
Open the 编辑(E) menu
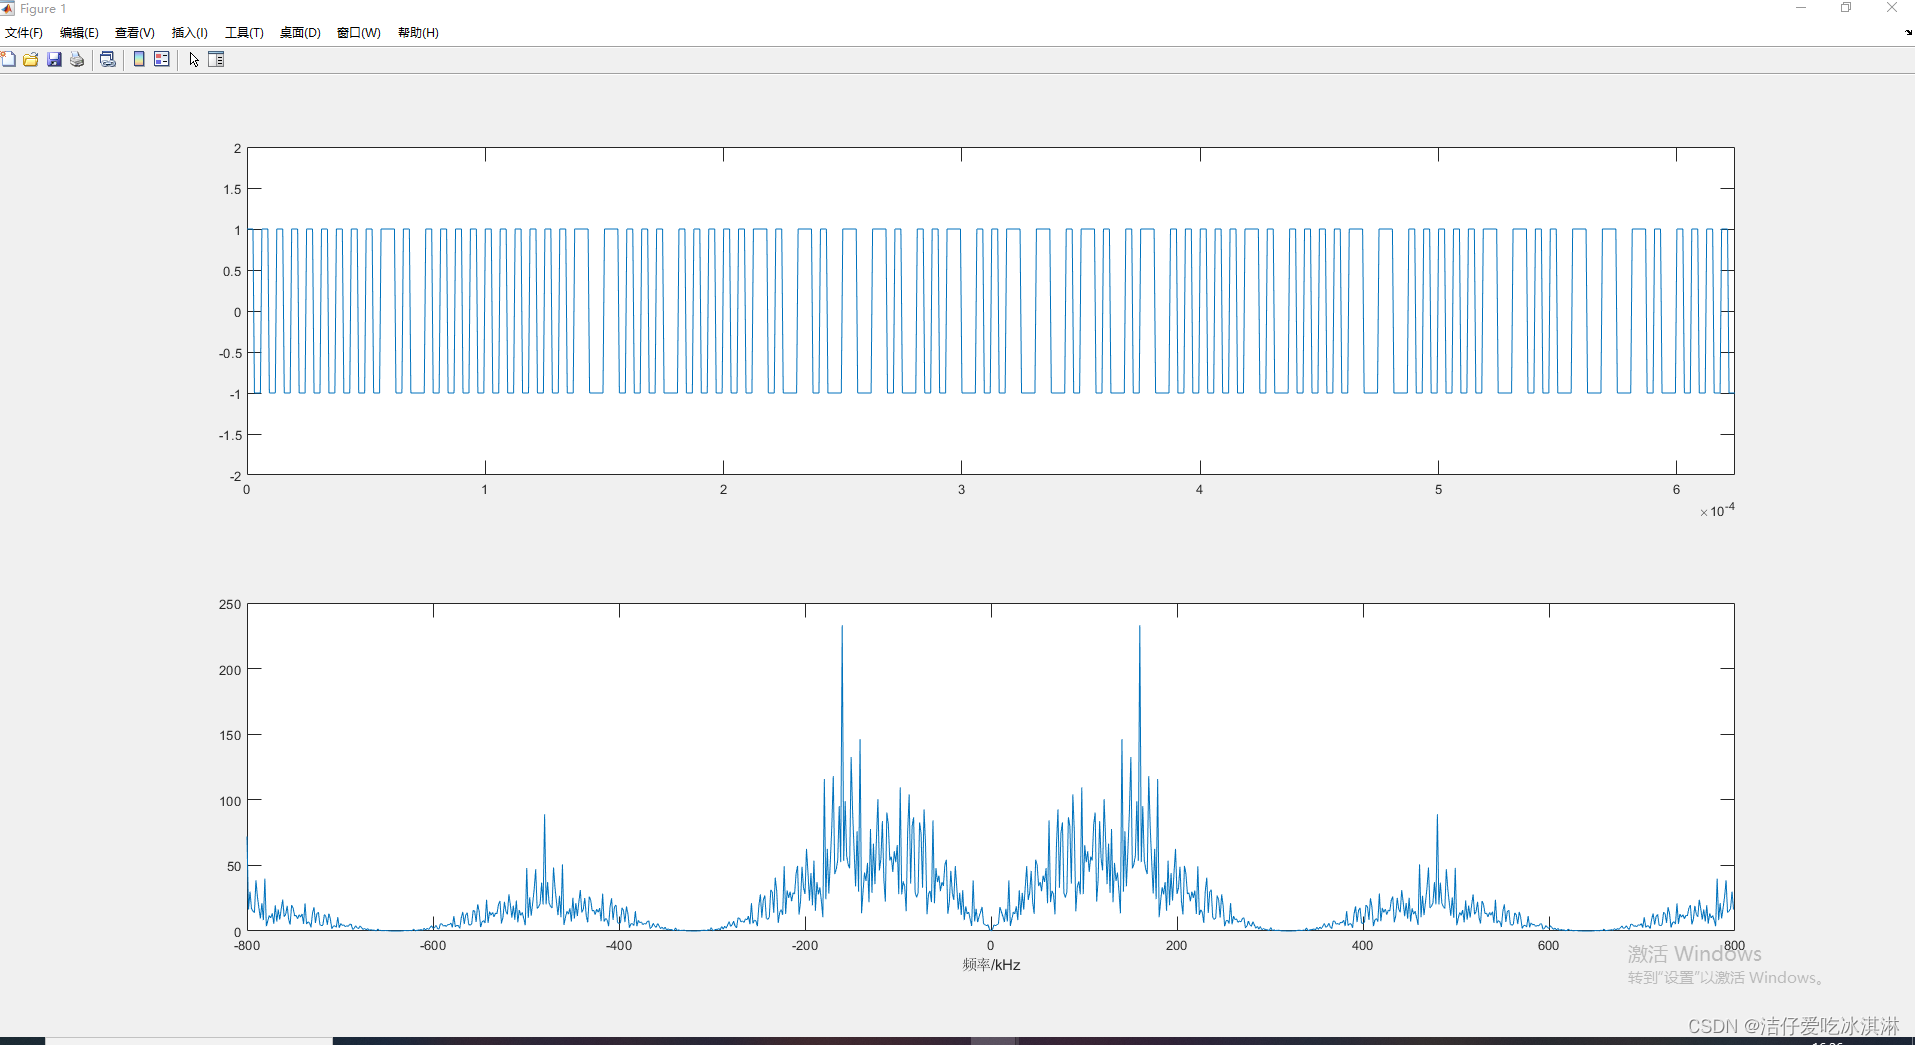point(79,33)
